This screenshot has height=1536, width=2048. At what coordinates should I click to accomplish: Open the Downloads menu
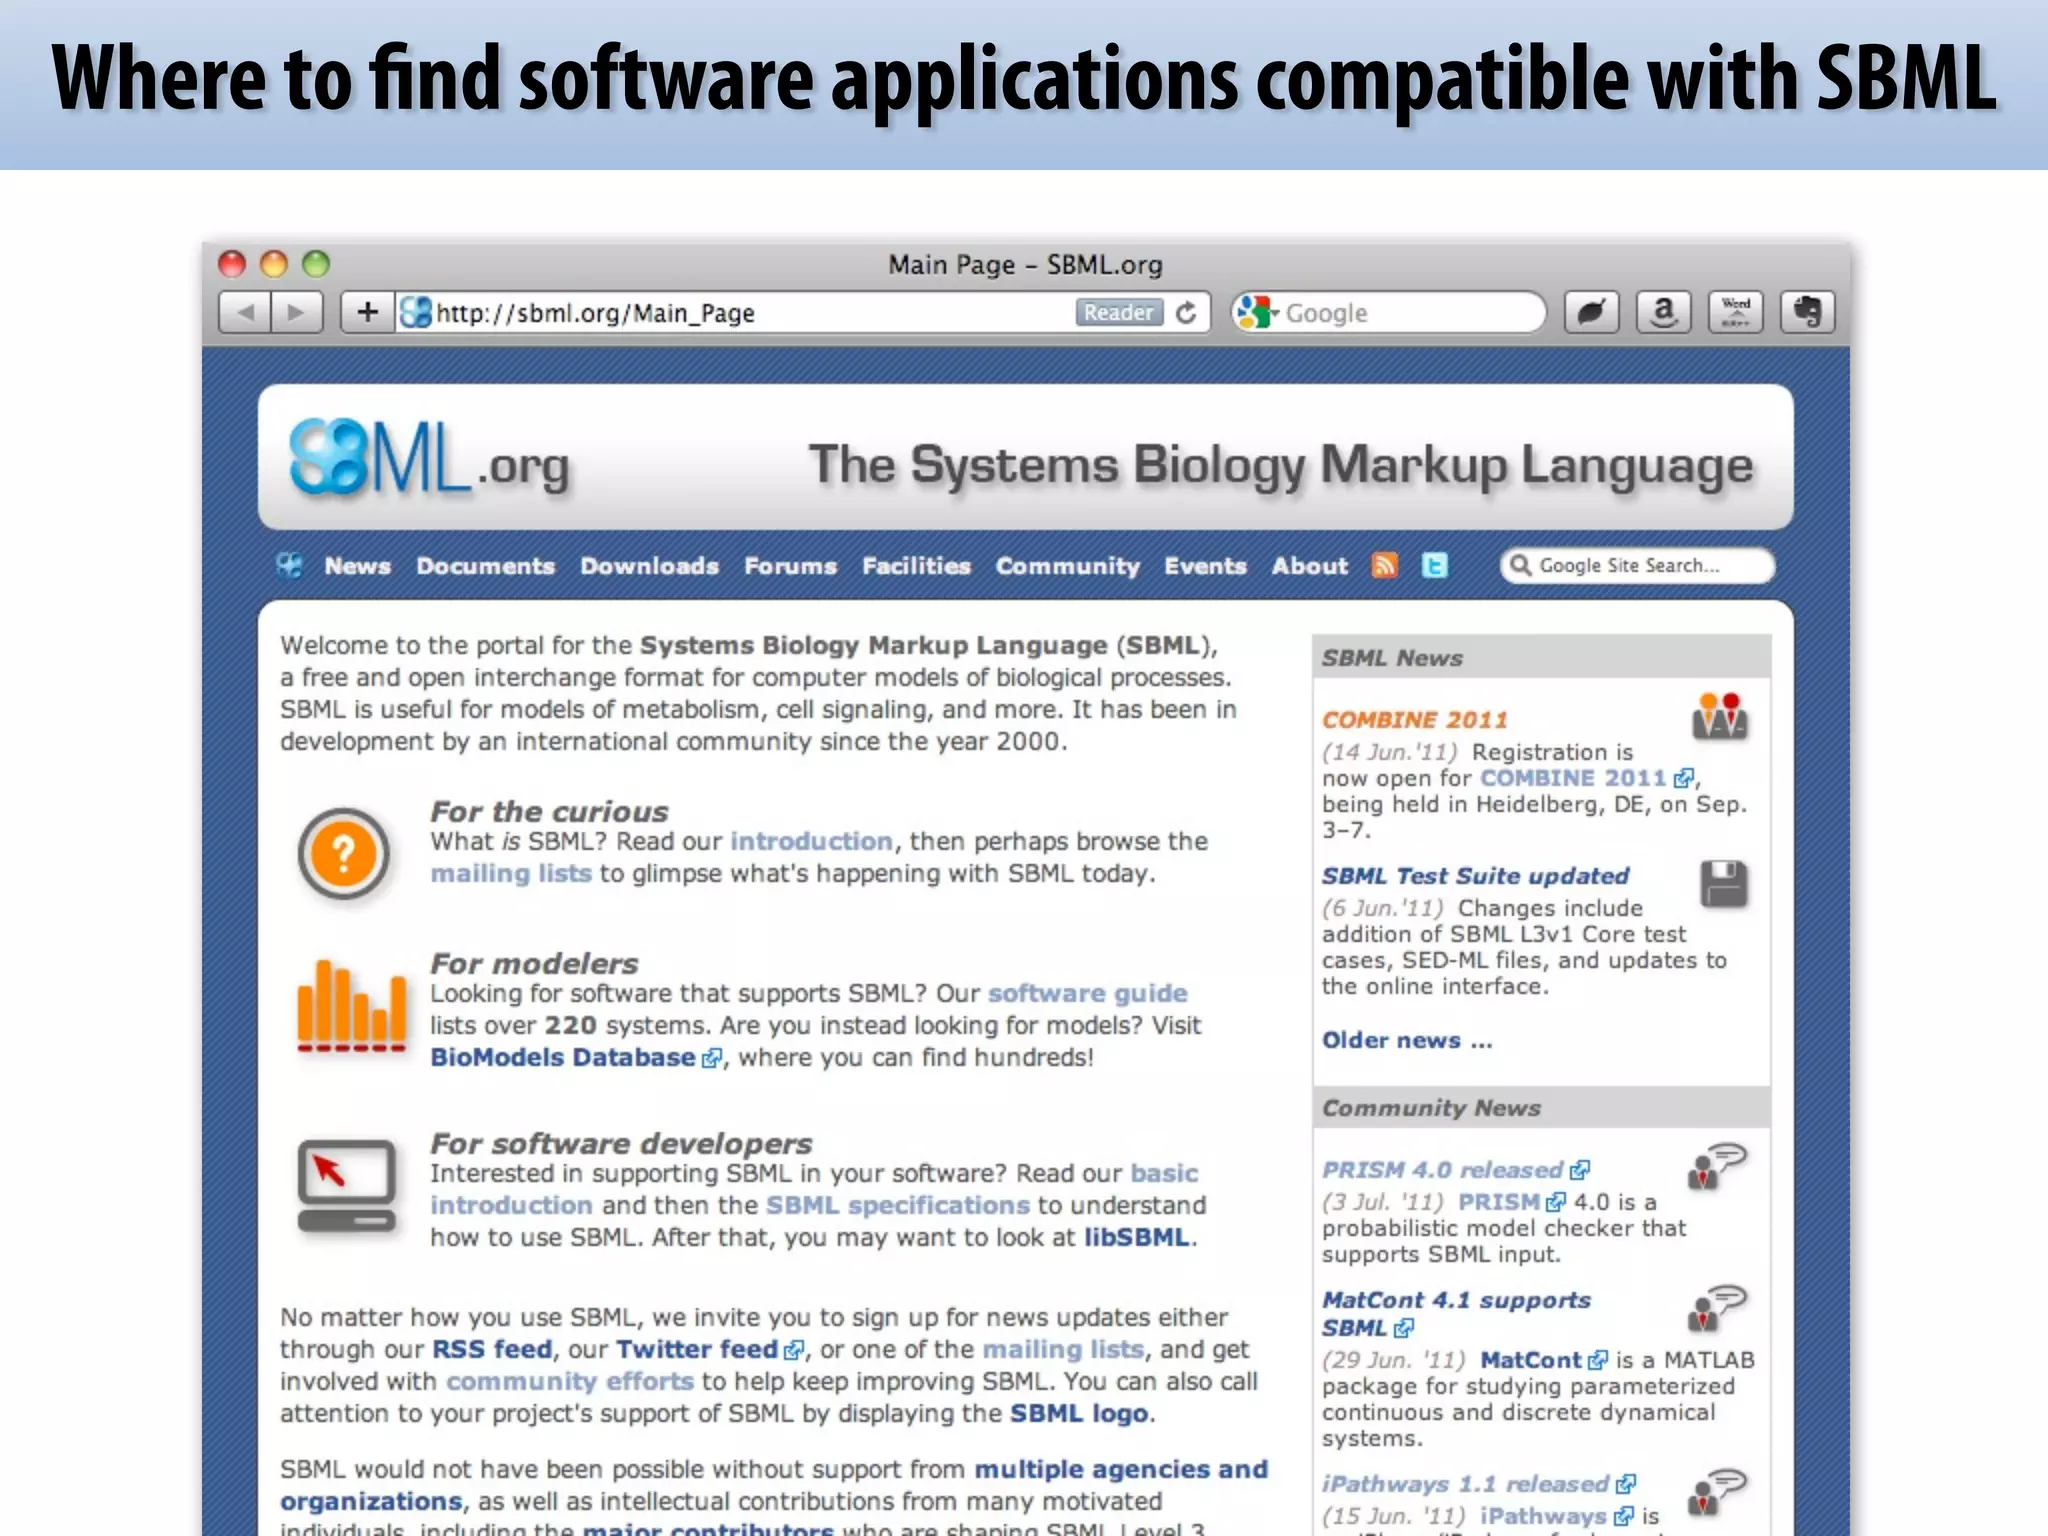tap(649, 566)
